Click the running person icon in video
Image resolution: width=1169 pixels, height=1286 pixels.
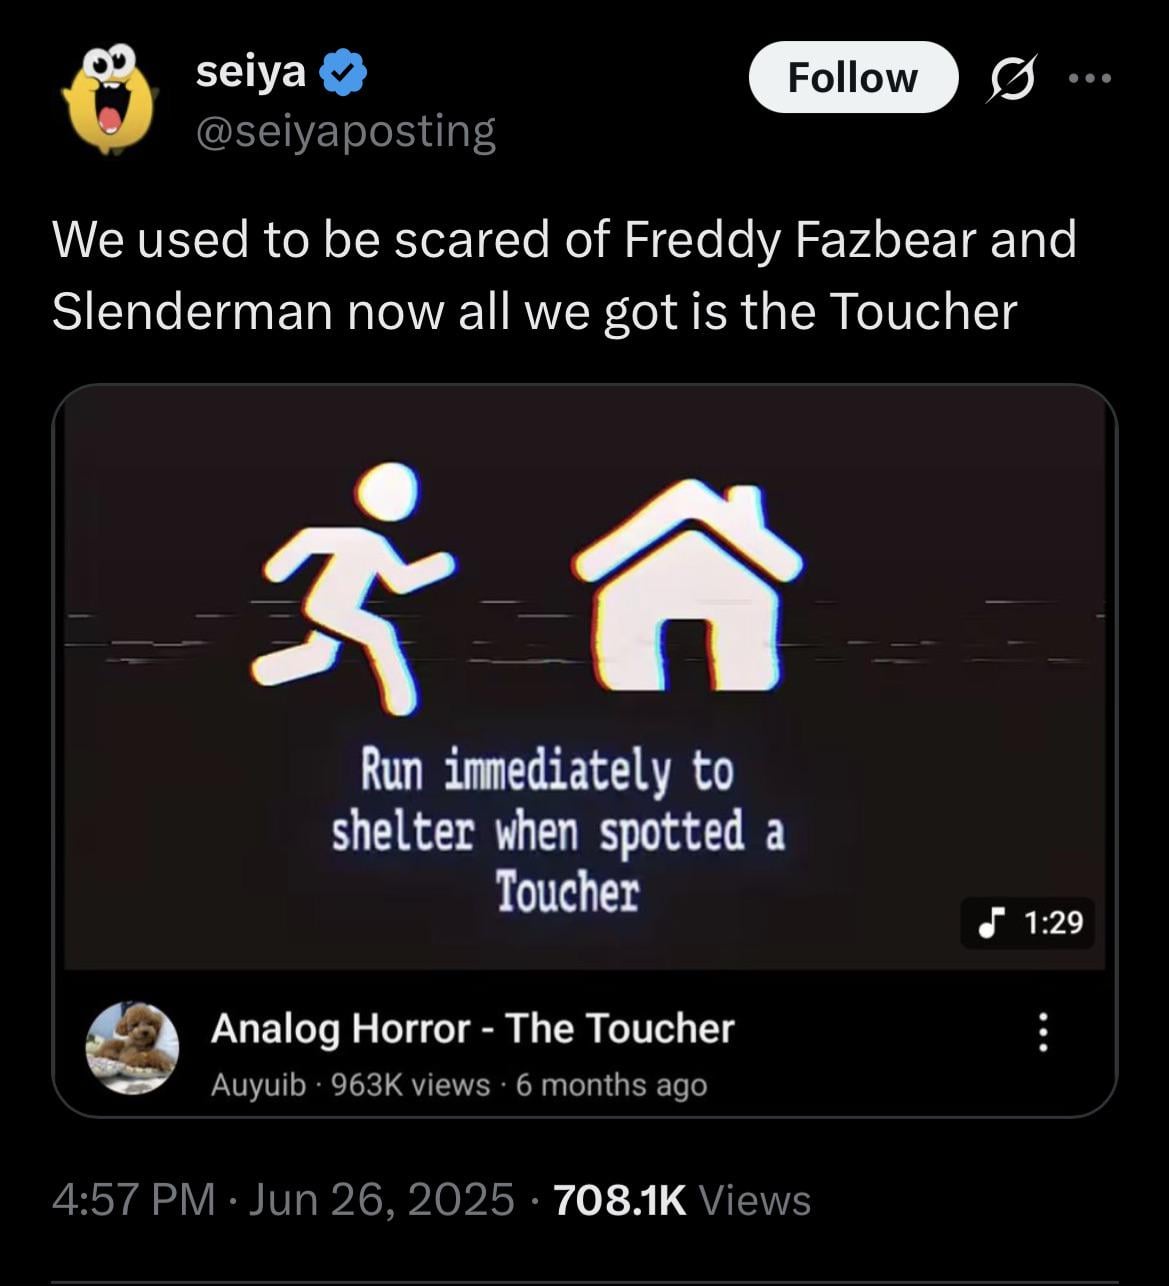355,589
